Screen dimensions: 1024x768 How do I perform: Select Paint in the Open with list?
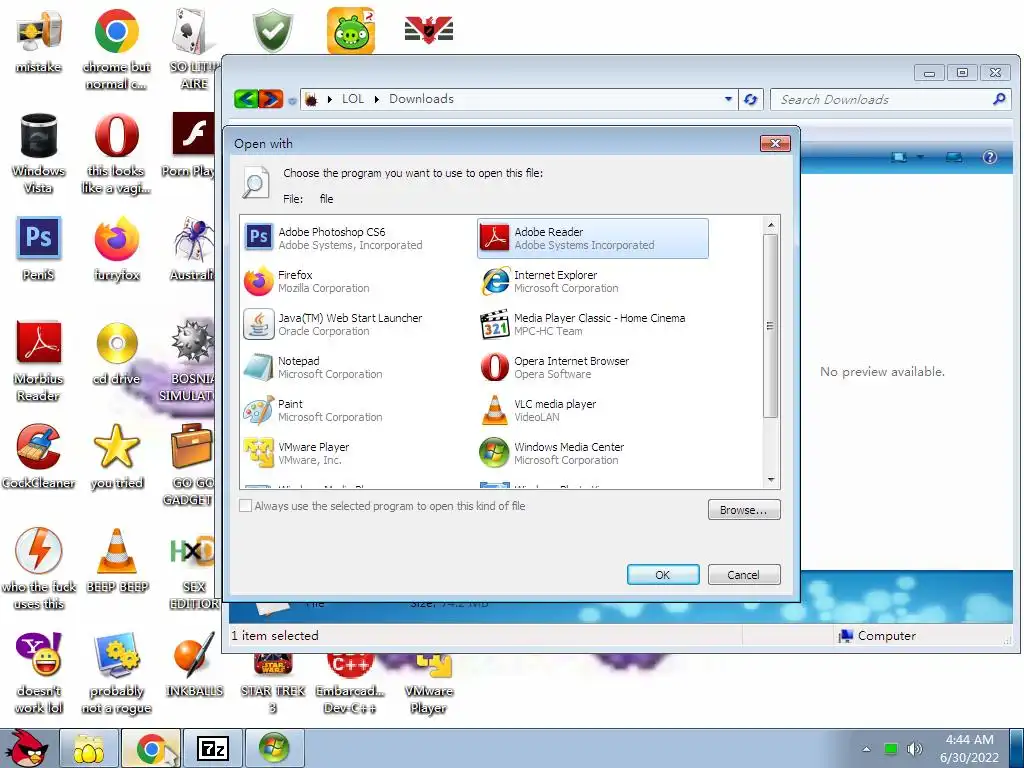pyautogui.click(x=358, y=411)
